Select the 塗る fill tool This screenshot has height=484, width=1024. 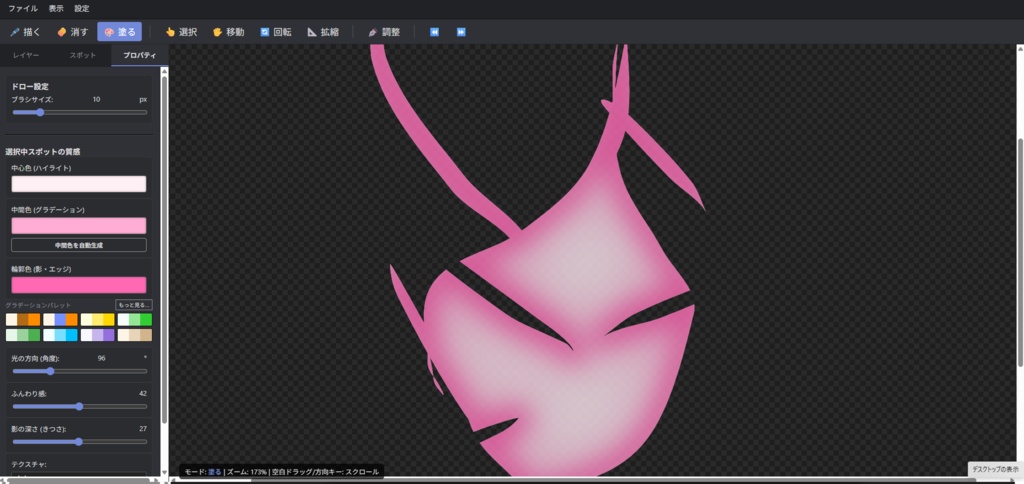[x=120, y=32]
